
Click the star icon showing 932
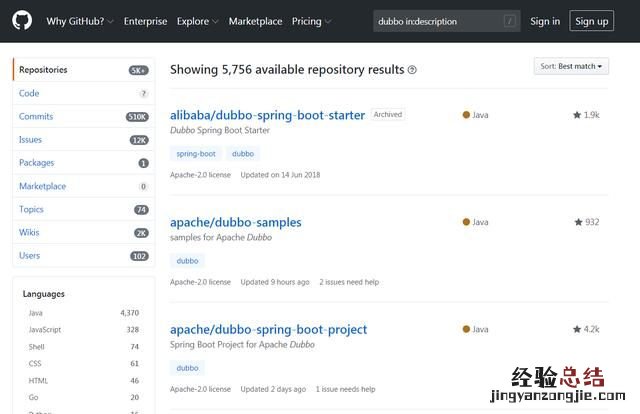tap(578, 222)
